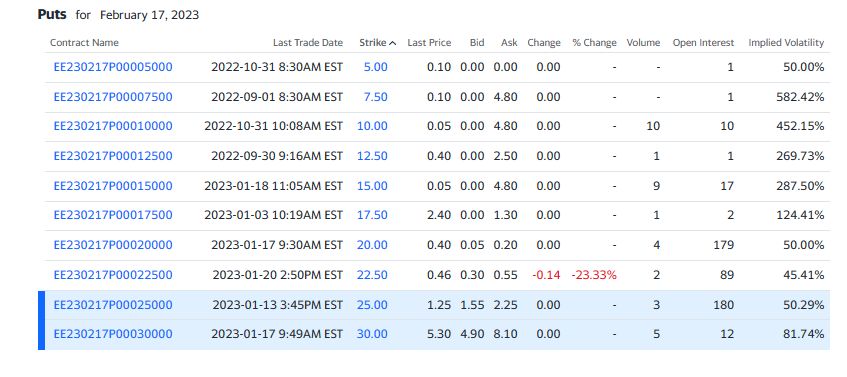
Task: Sort by Implied Volatility column header
Action: pos(786,43)
